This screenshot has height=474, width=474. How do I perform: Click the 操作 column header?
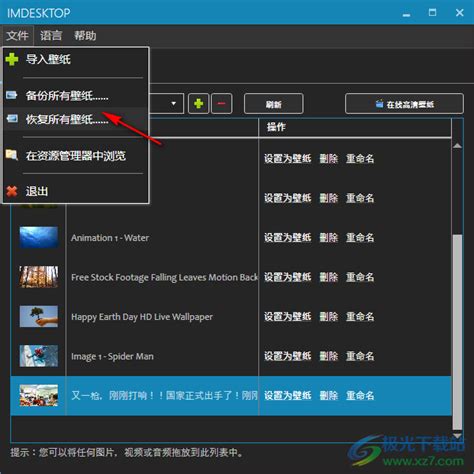click(x=276, y=127)
